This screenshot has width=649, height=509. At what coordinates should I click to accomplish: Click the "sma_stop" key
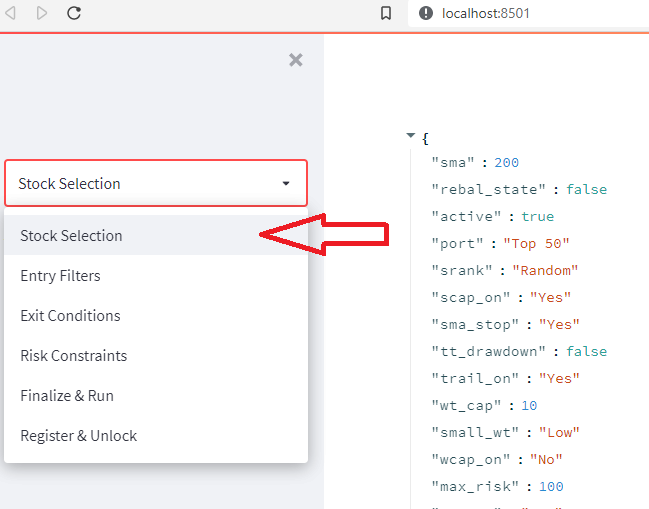pyautogui.click(x=475, y=324)
